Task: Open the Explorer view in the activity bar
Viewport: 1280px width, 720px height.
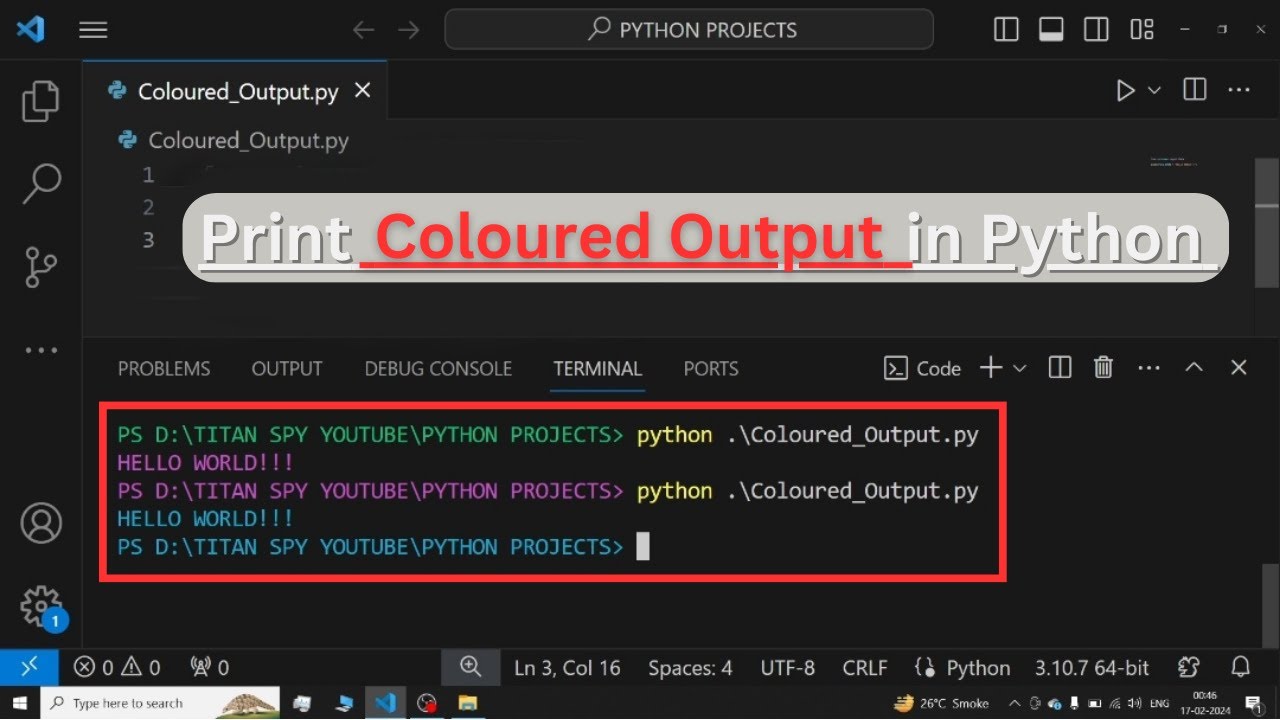Action: click(41, 102)
